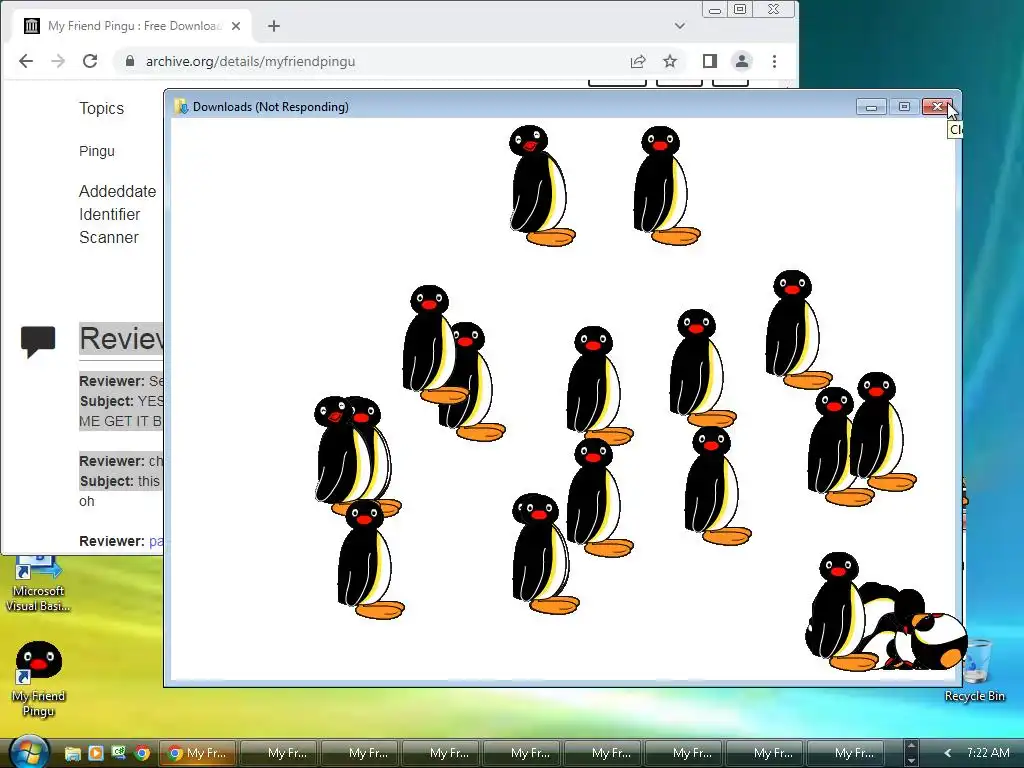
Task: Expand the Chrome tab search chevron
Action: pyautogui.click(x=680, y=26)
